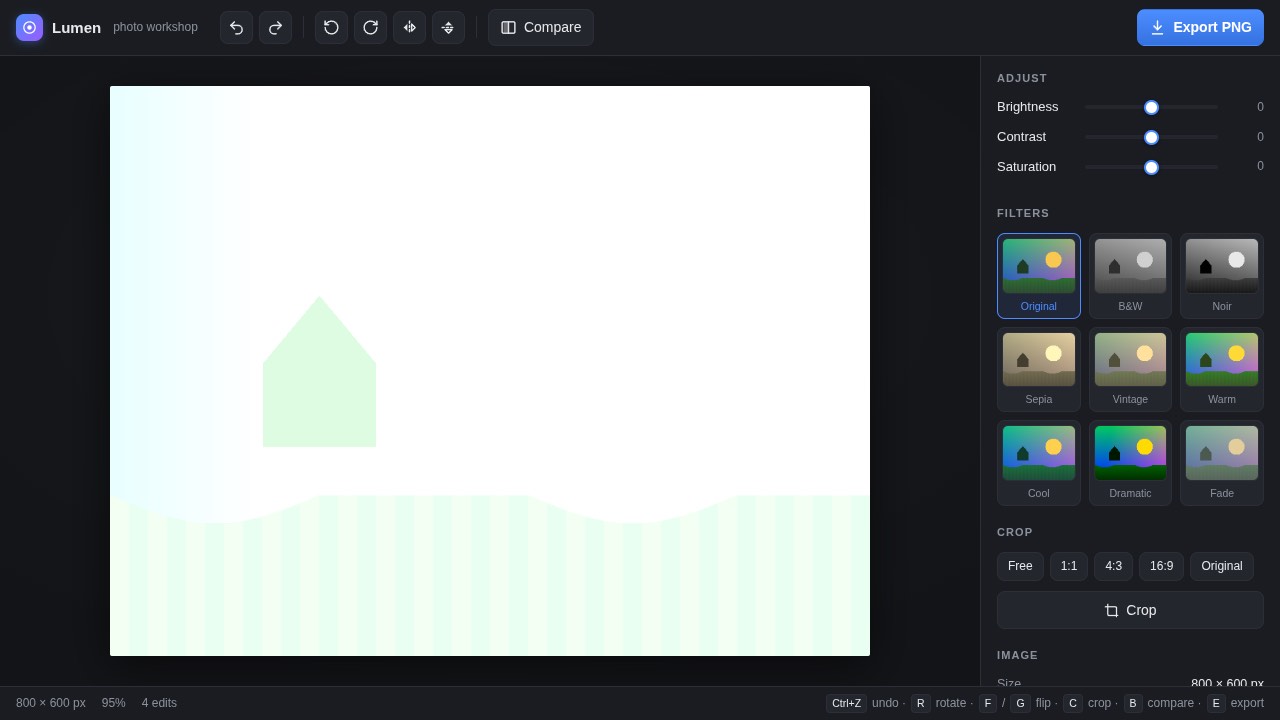Toggle Compare view
1280x720 pixels.
[541, 27]
